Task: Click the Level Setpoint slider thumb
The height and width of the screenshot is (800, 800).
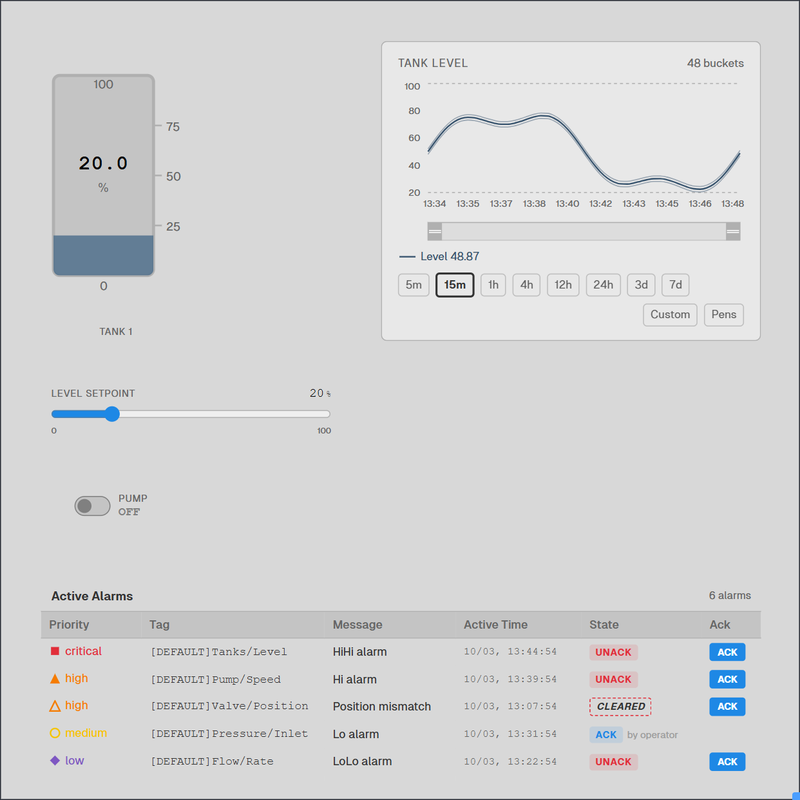Action: (x=112, y=414)
